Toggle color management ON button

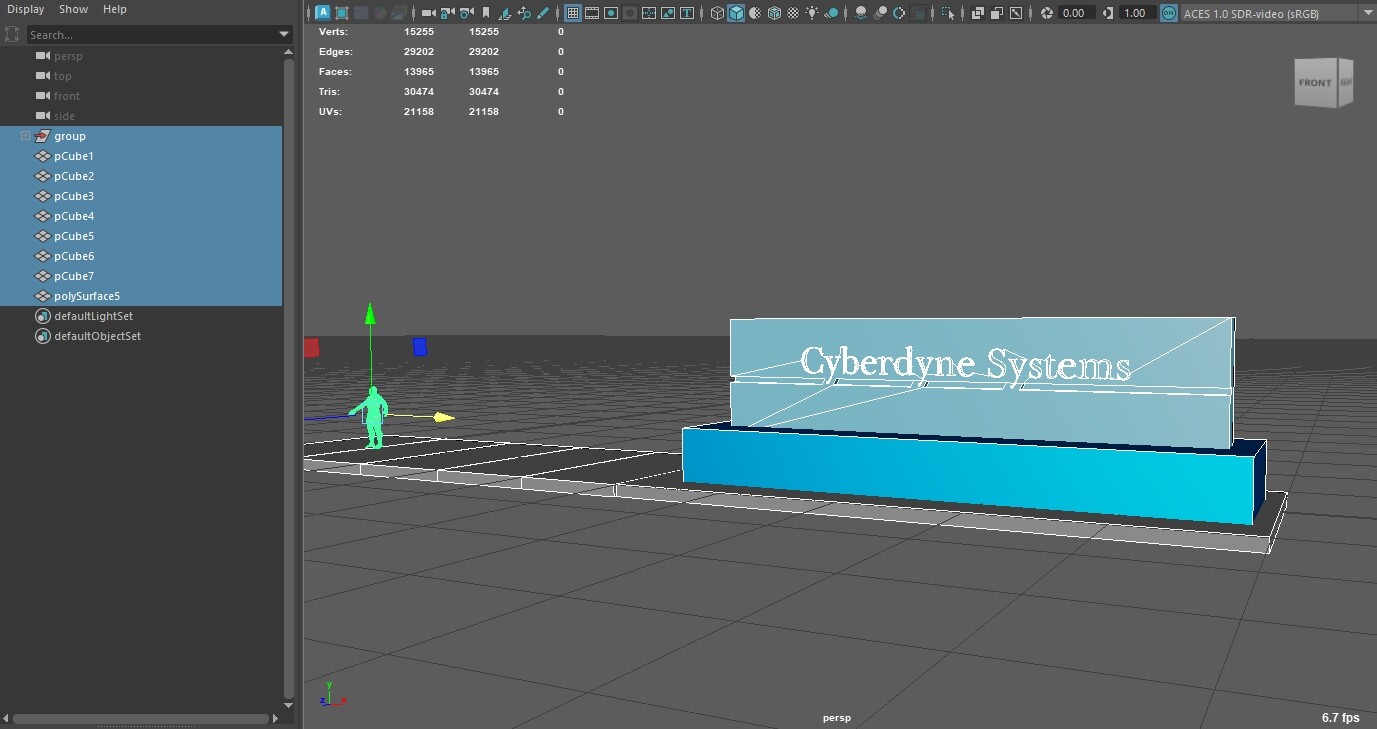coord(1168,13)
